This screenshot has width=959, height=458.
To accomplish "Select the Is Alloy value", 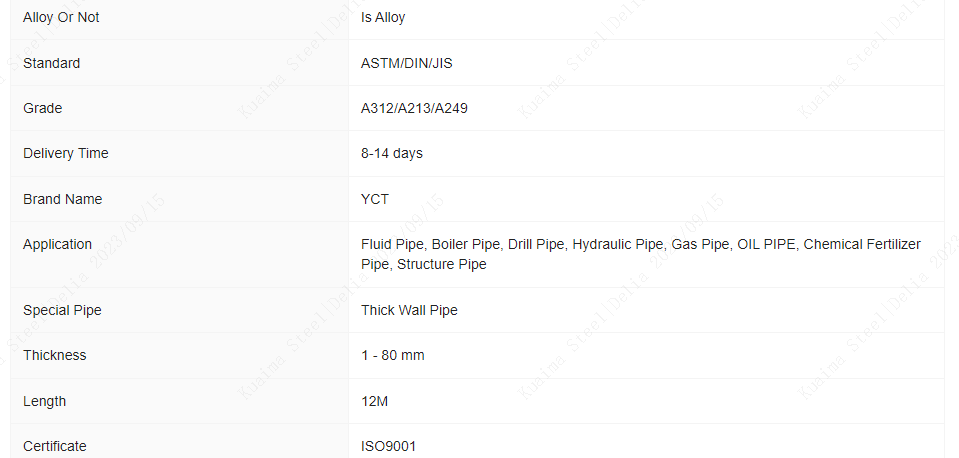I will [x=383, y=18].
